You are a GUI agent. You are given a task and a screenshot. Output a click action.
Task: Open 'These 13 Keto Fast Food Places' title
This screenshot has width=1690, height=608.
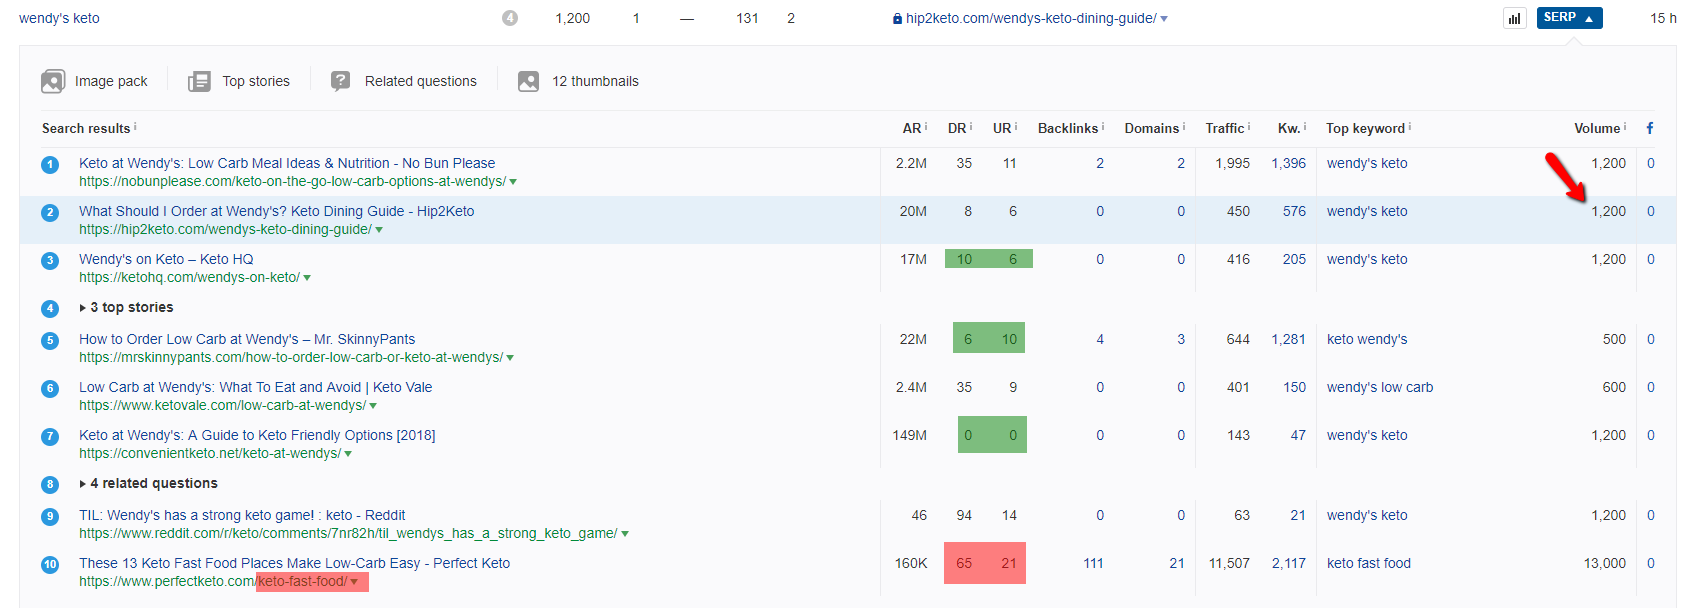point(295,563)
